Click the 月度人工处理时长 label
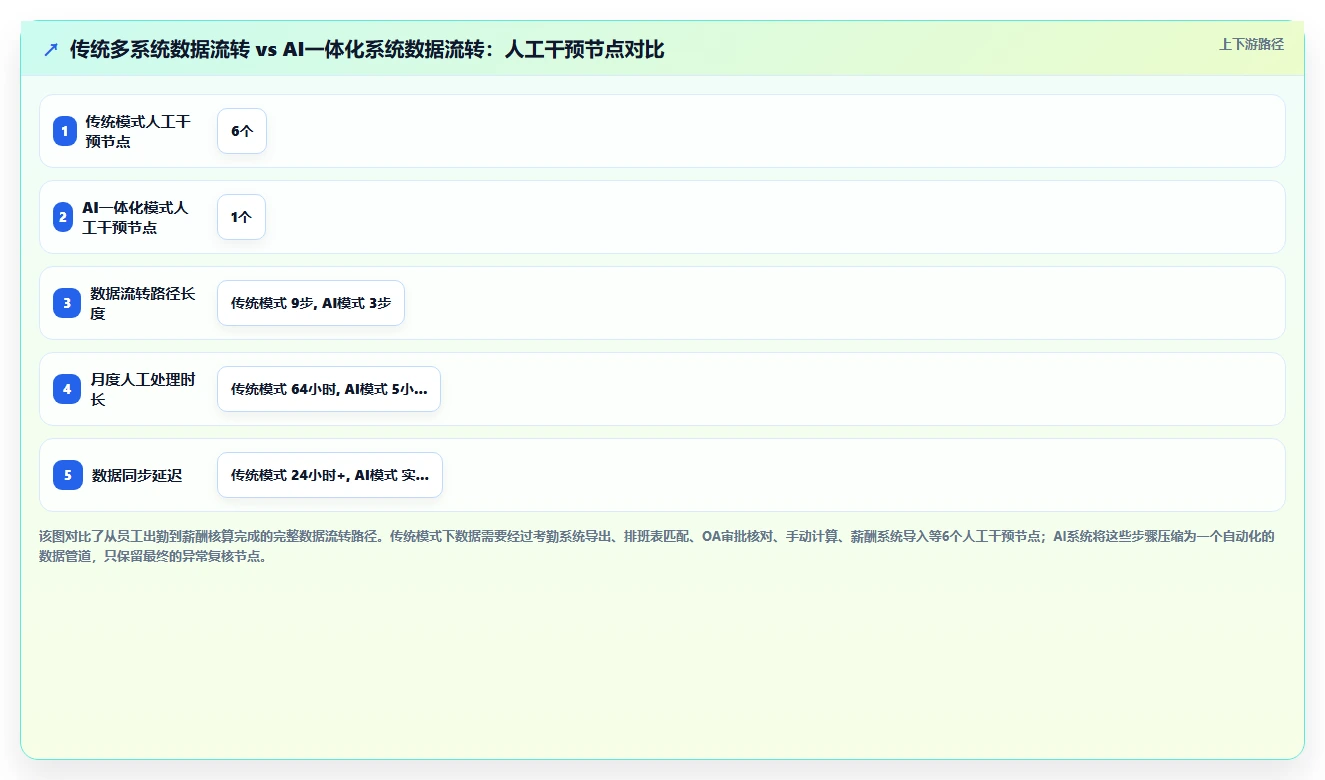The width and height of the screenshot is (1325, 780). click(143, 389)
